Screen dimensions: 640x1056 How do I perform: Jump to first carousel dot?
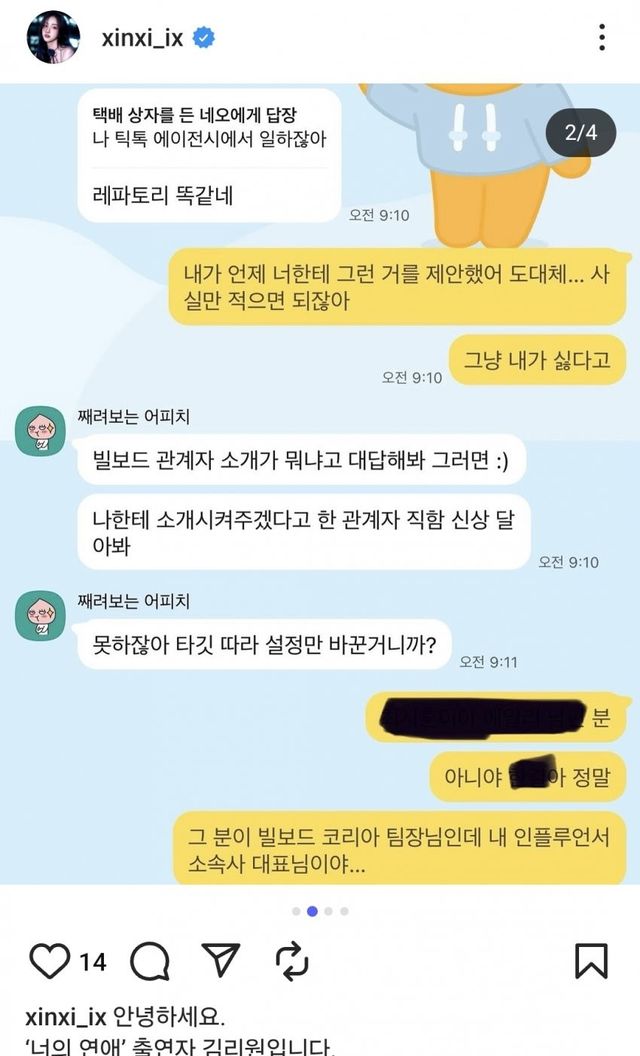click(x=296, y=911)
